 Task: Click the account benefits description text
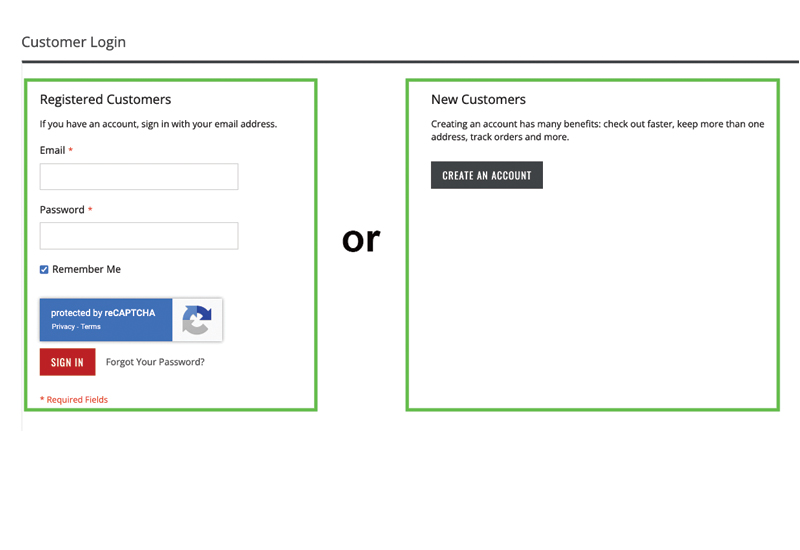click(x=597, y=131)
